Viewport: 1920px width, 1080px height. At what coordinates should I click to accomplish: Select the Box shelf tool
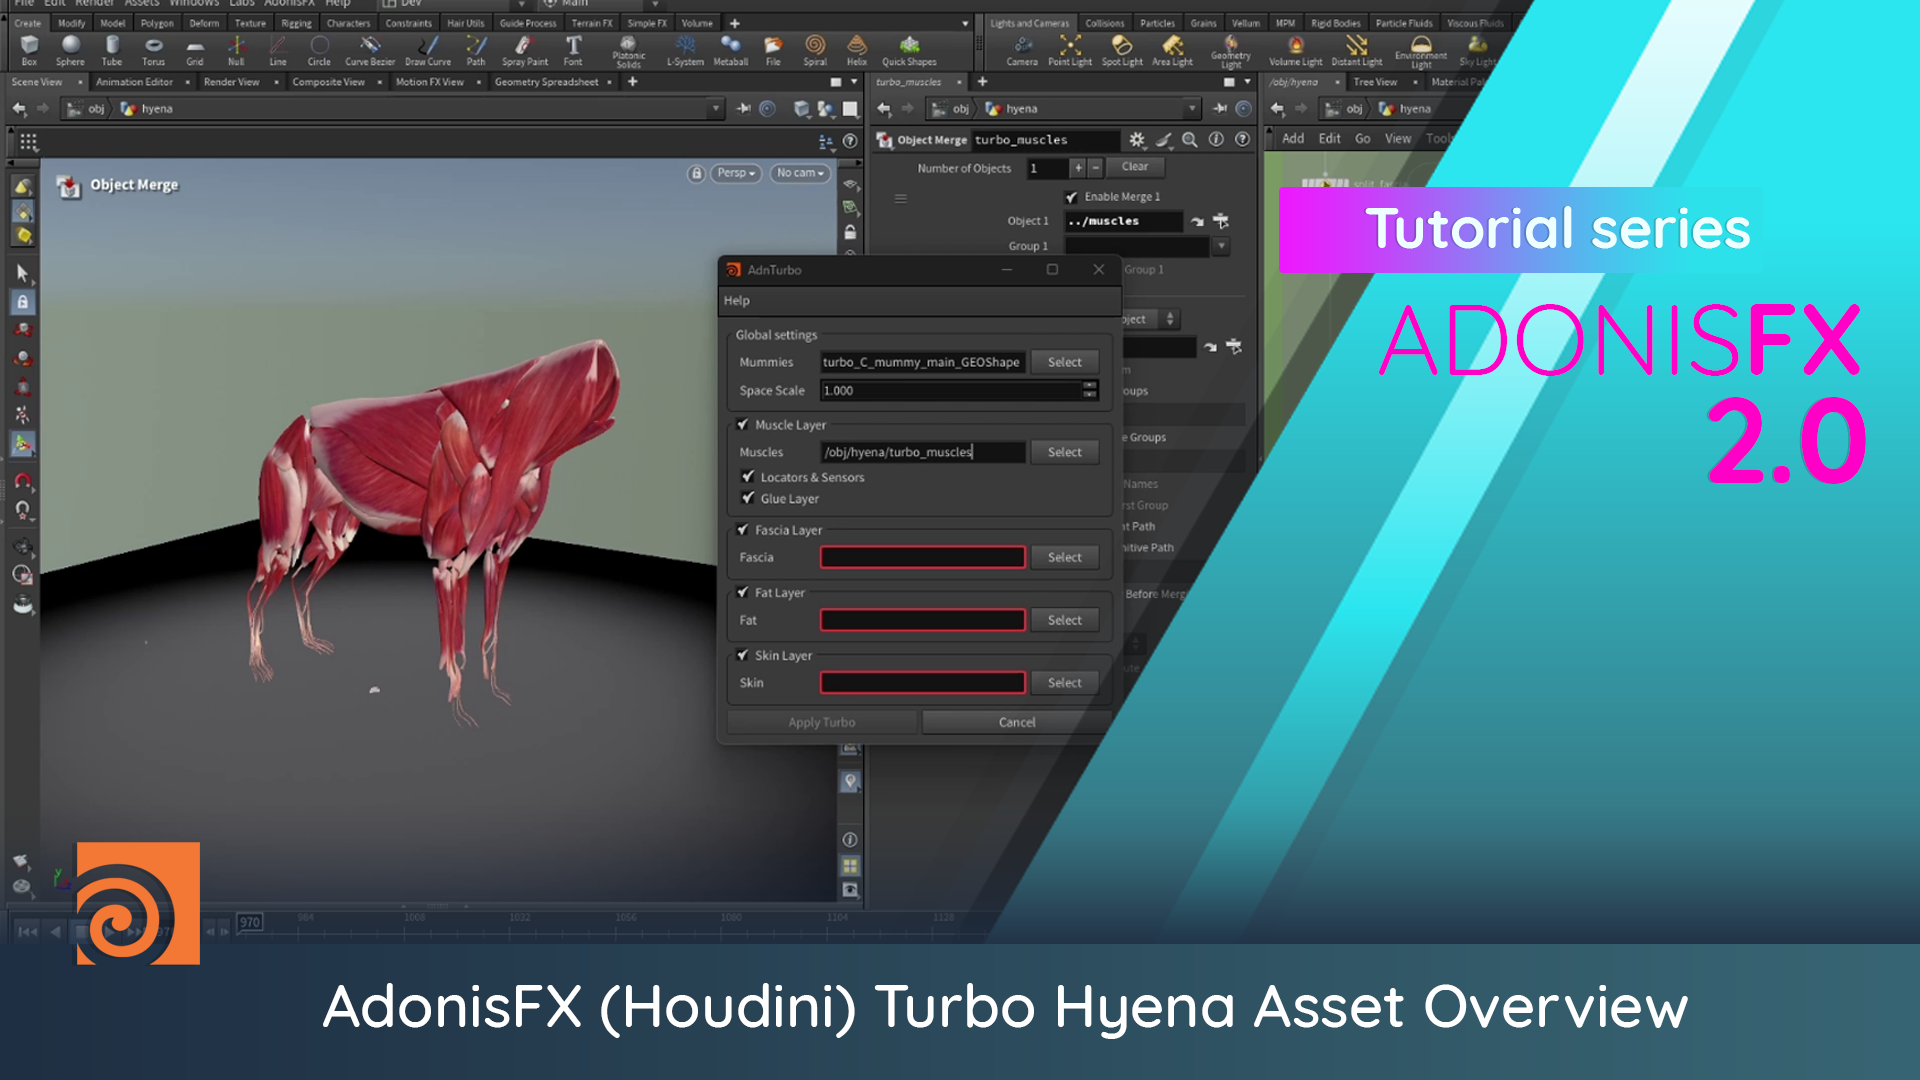tap(29, 50)
